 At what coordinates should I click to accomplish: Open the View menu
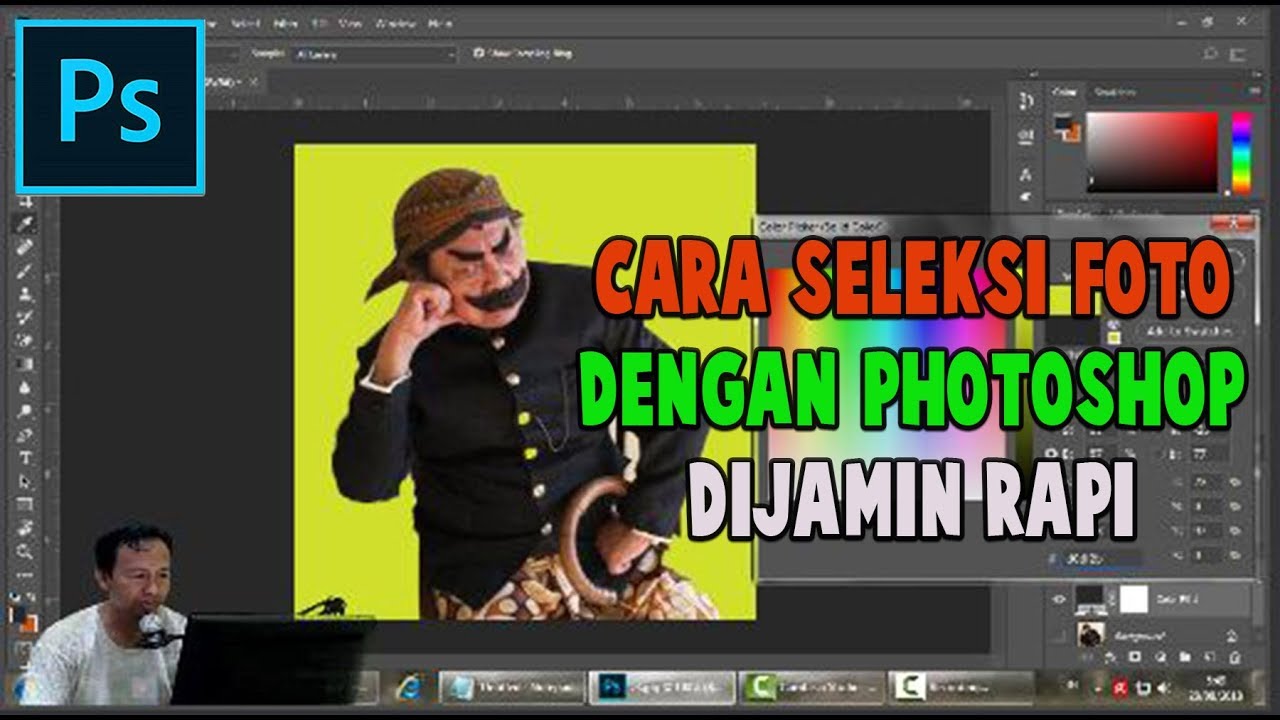pos(350,23)
